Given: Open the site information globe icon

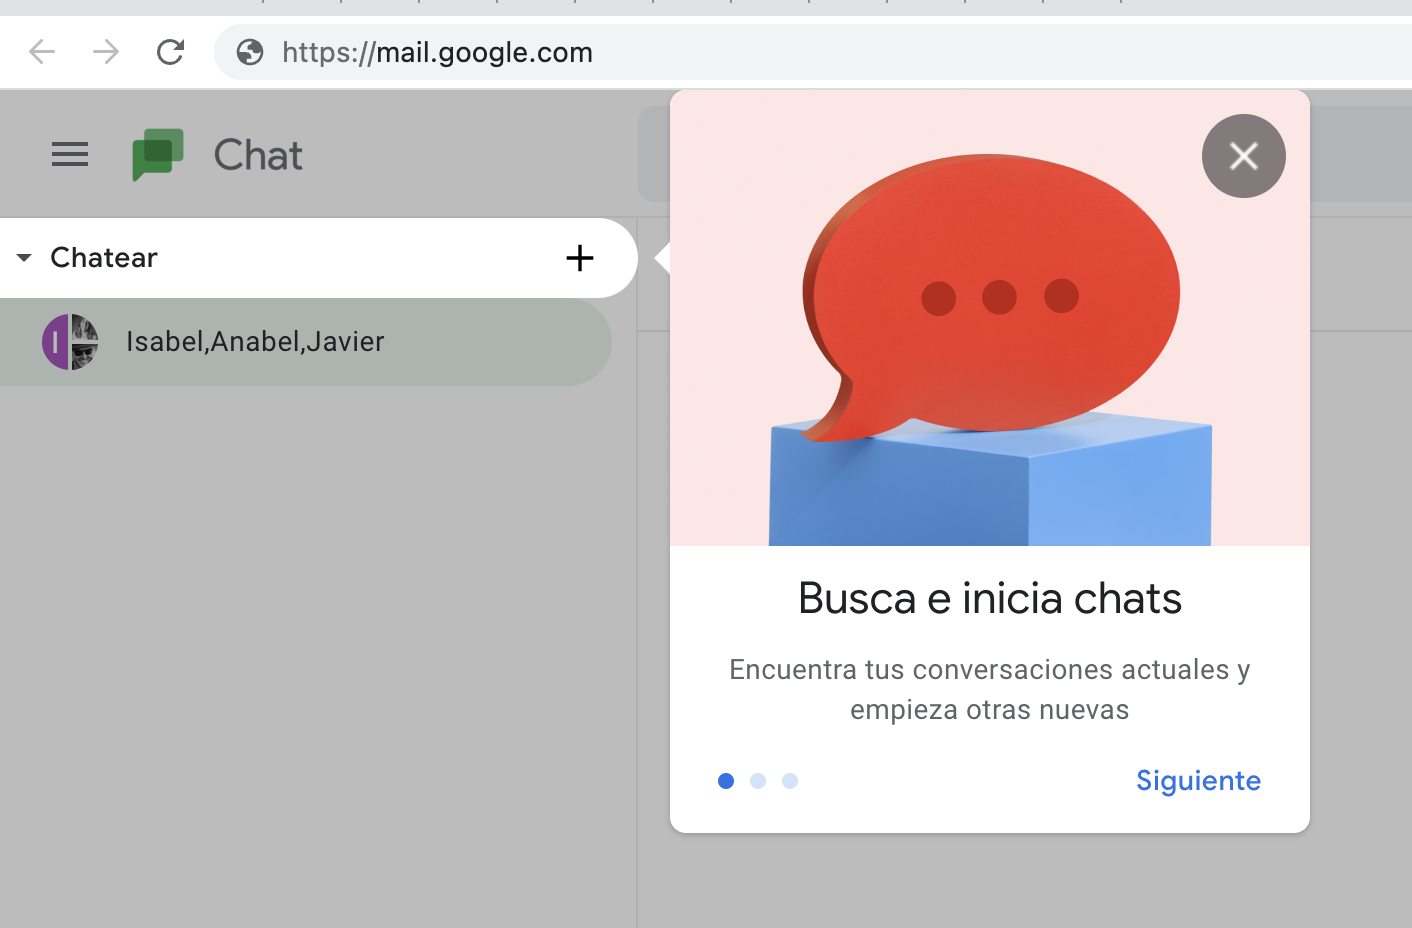Looking at the screenshot, I should pos(250,52).
